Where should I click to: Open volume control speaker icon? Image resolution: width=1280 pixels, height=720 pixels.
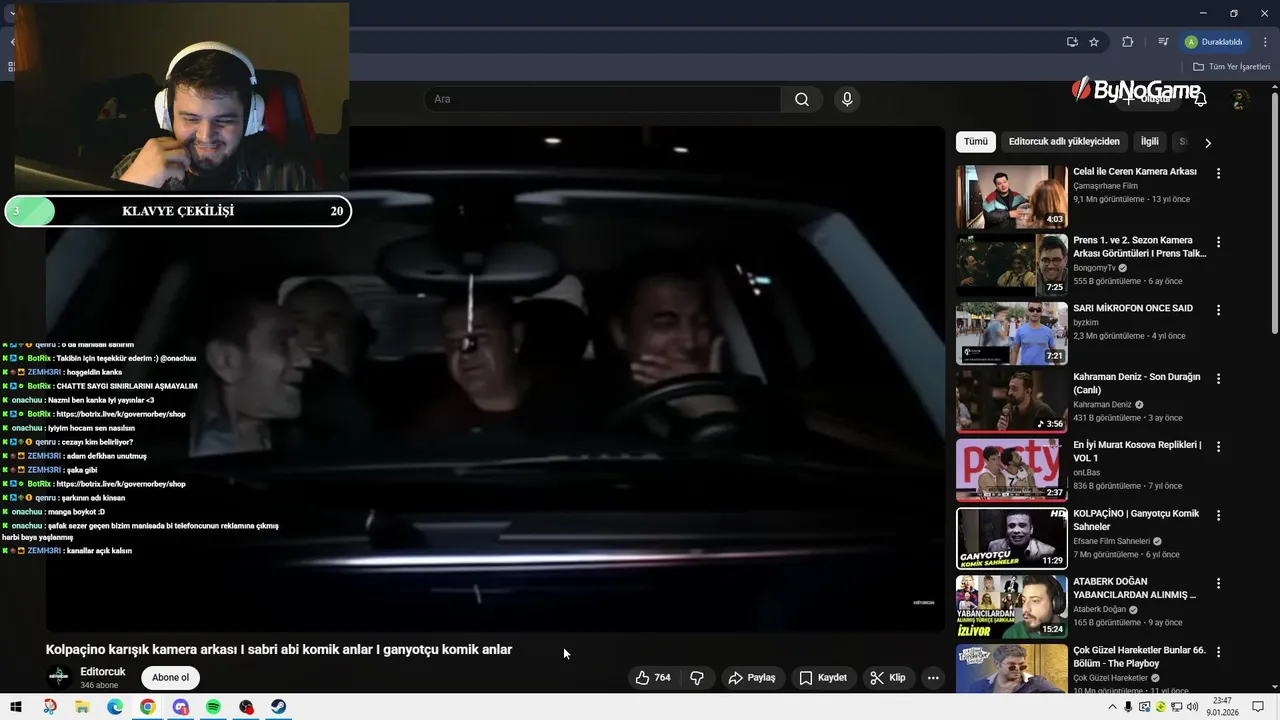tap(1193, 707)
